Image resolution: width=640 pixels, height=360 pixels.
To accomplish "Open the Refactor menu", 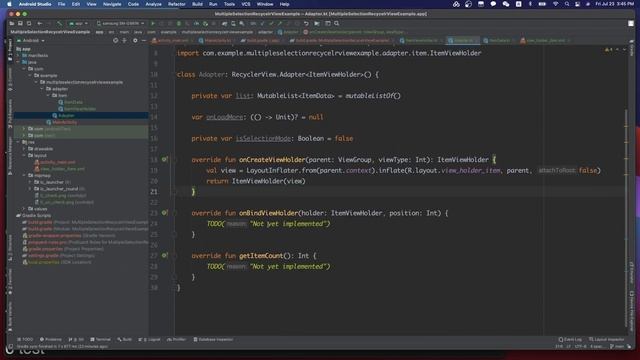I will [177, 4].
